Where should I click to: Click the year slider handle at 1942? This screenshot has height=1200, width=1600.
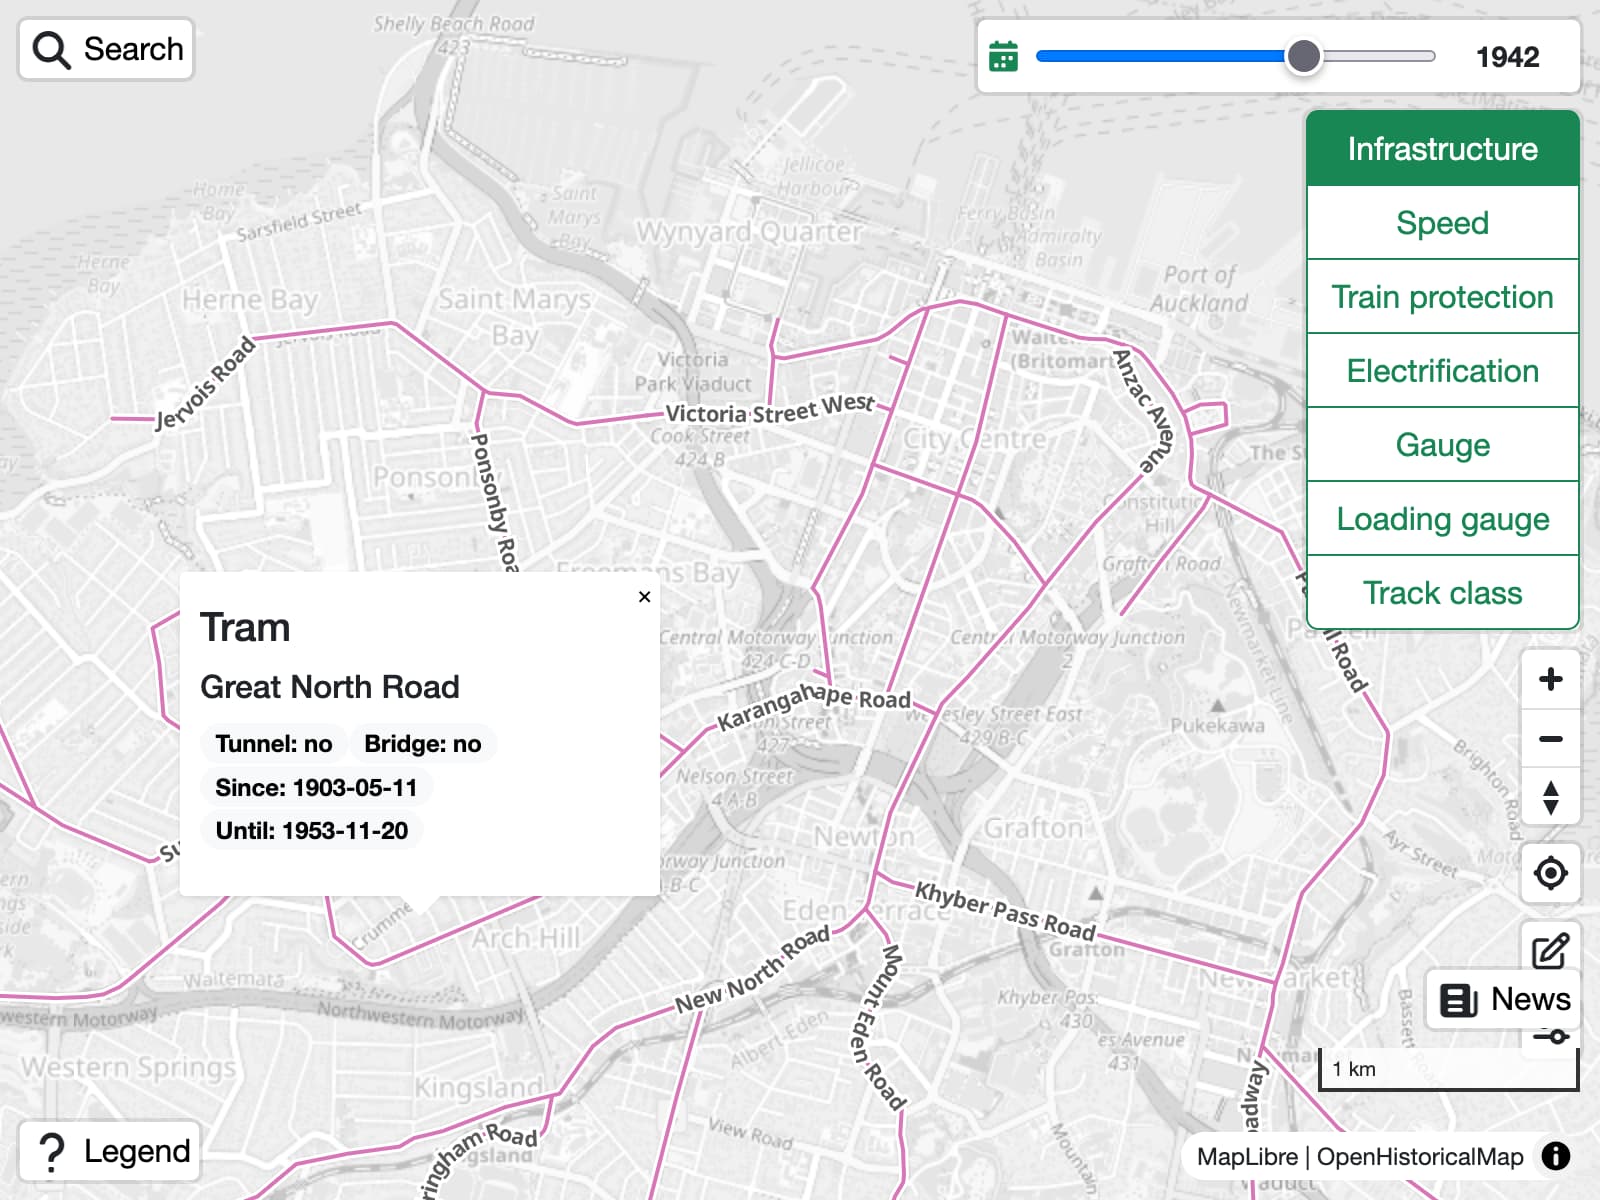(x=1303, y=57)
